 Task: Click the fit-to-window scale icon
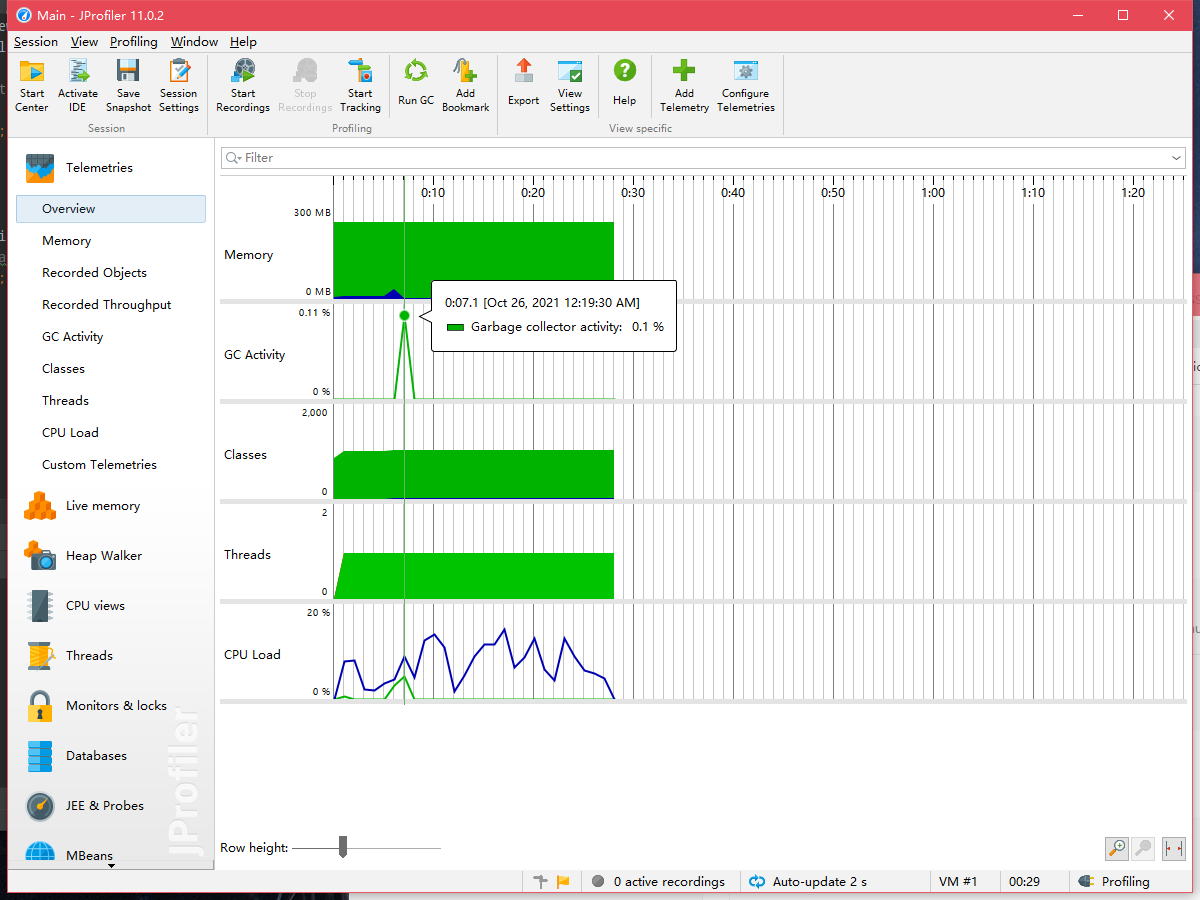click(1173, 848)
